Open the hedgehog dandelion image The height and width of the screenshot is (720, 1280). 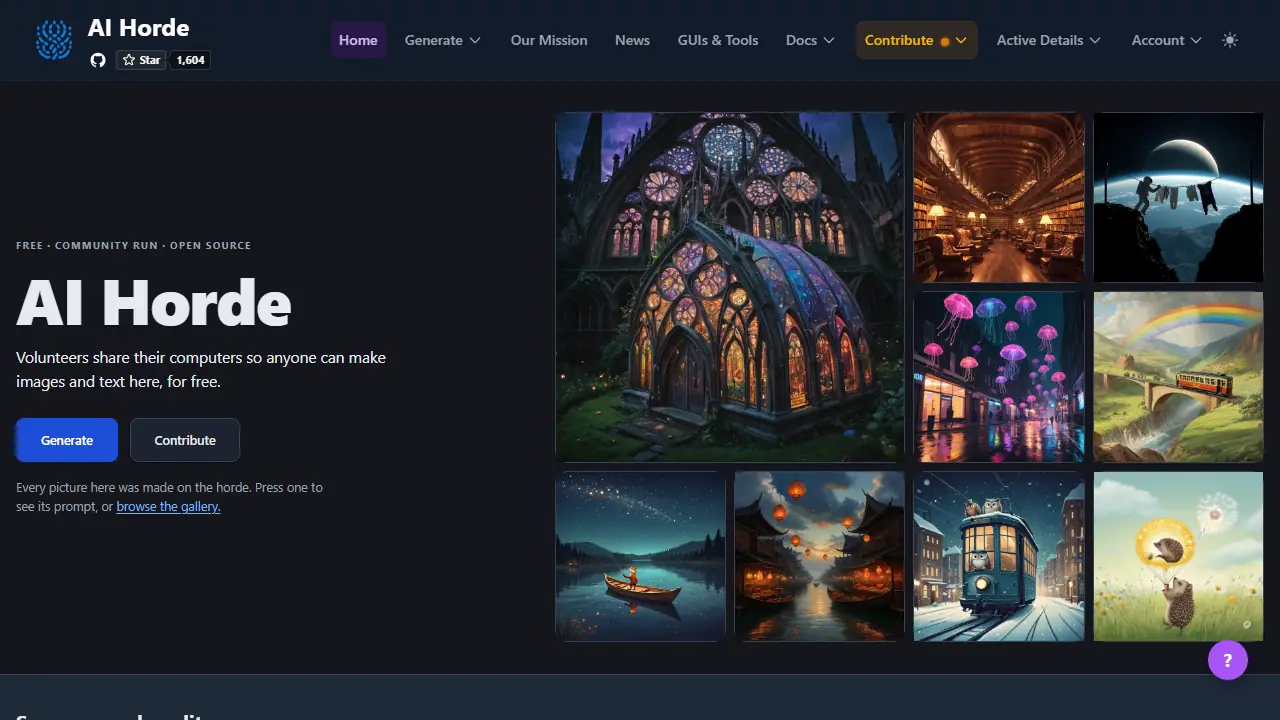point(1178,556)
